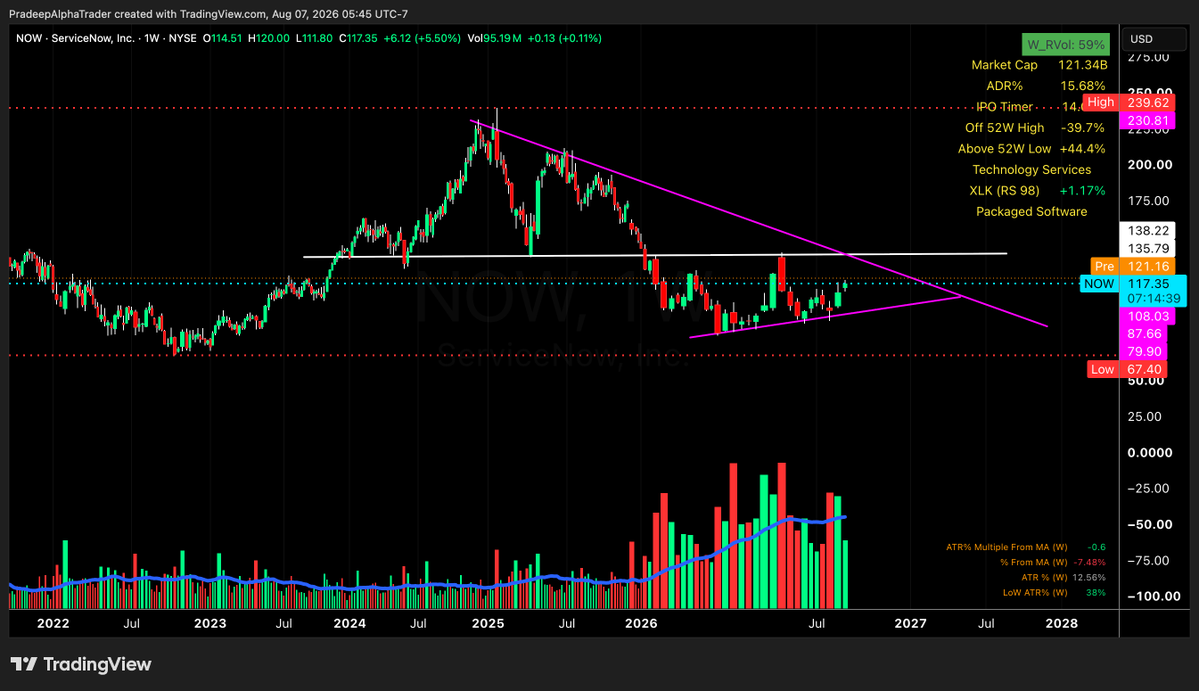Click the 07:14:39 bar countdown timer

[1152, 298]
